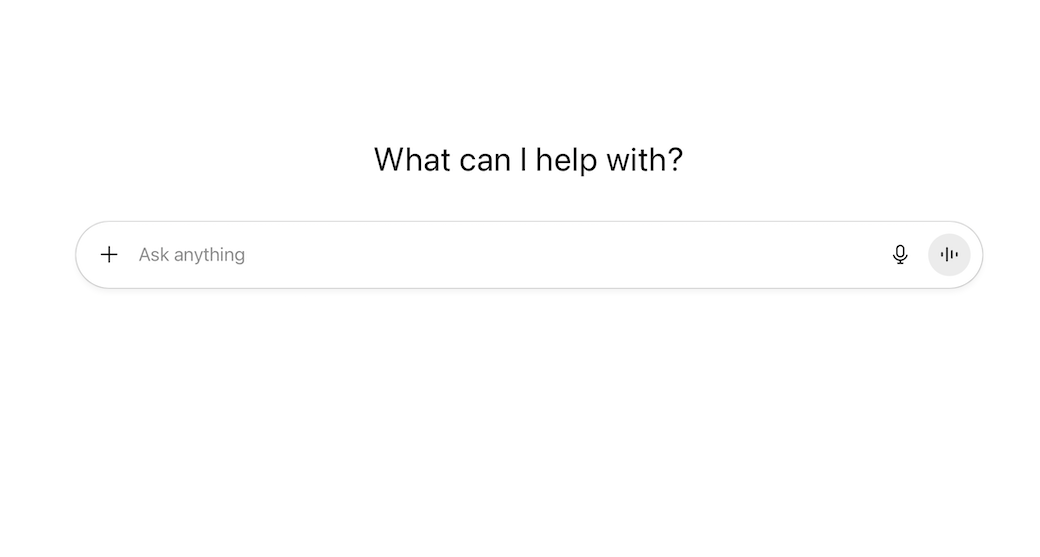This screenshot has height=557, width=1040.
Task: Enable voice conversation with the waveform button
Action: (949, 255)
